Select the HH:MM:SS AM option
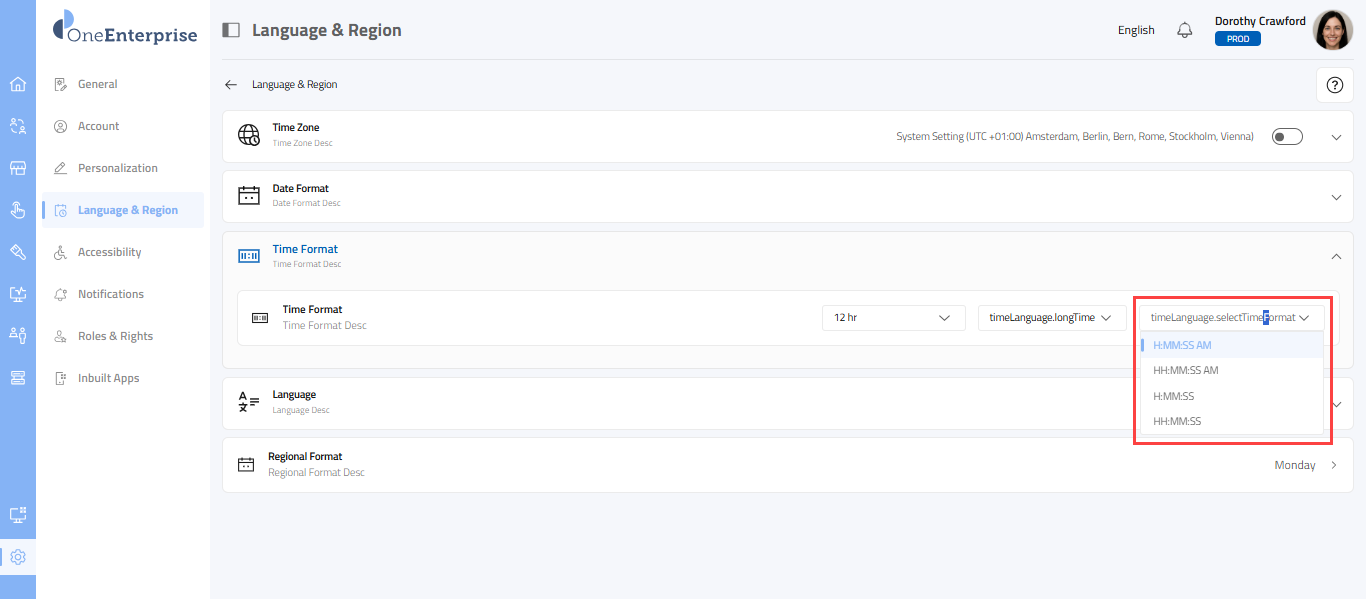Viewport: 1366px width, 599px height. [x=1186, y=370]
